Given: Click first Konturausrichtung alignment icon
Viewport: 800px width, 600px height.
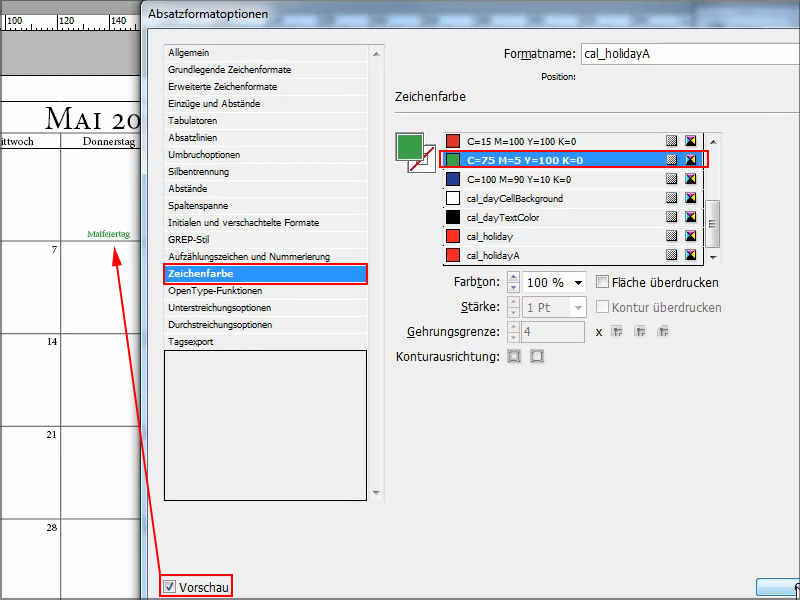Looking at the screenshot, I should point(514,356).
